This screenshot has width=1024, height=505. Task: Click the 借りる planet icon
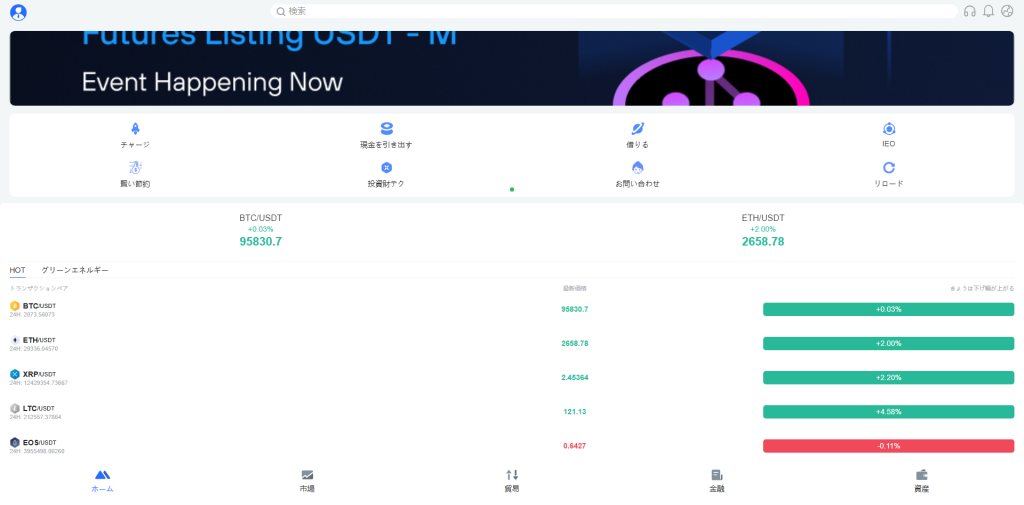click(x=637, y=129)
